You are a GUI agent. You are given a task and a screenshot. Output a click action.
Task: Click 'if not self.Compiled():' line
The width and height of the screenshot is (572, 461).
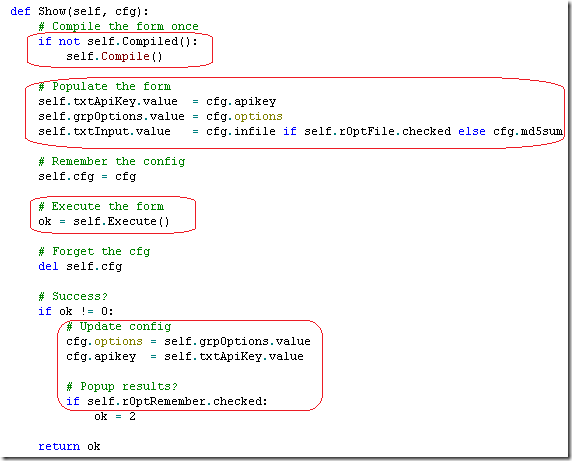pyautogui.click(x=118, y=41)
